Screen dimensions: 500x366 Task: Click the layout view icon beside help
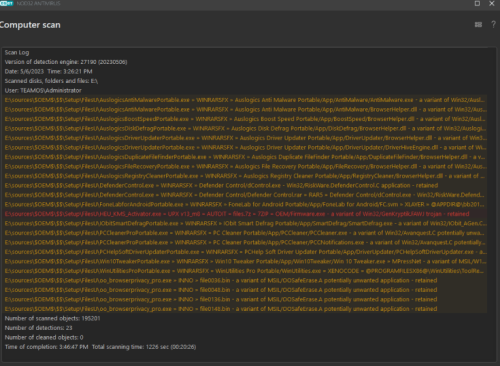tap(478, 24)
